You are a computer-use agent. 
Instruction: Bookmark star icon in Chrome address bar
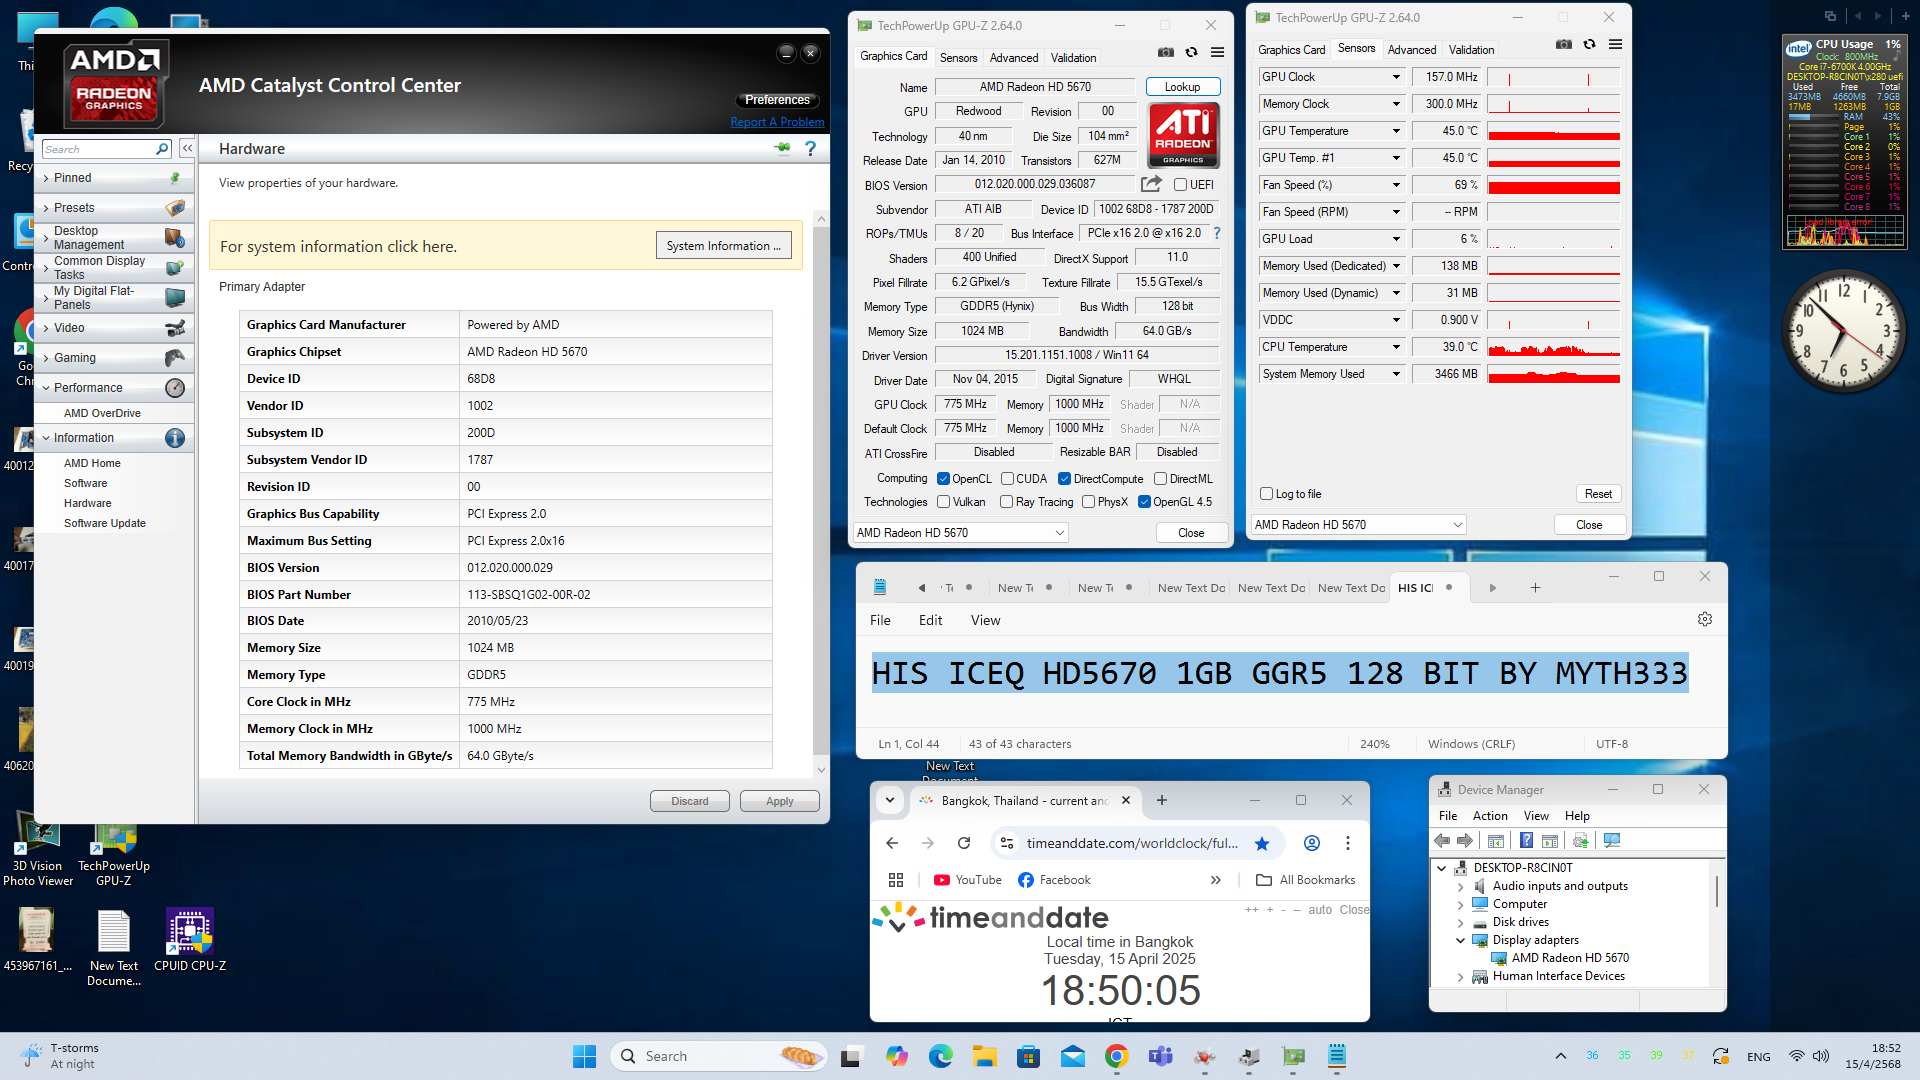pyautogui.click(x=1262, y=843)
